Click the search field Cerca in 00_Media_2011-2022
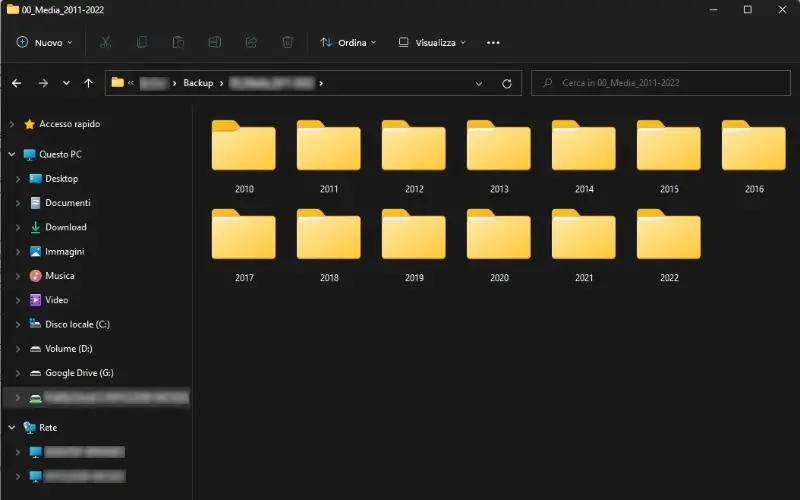Screen dimensions: 800x500 661,83
